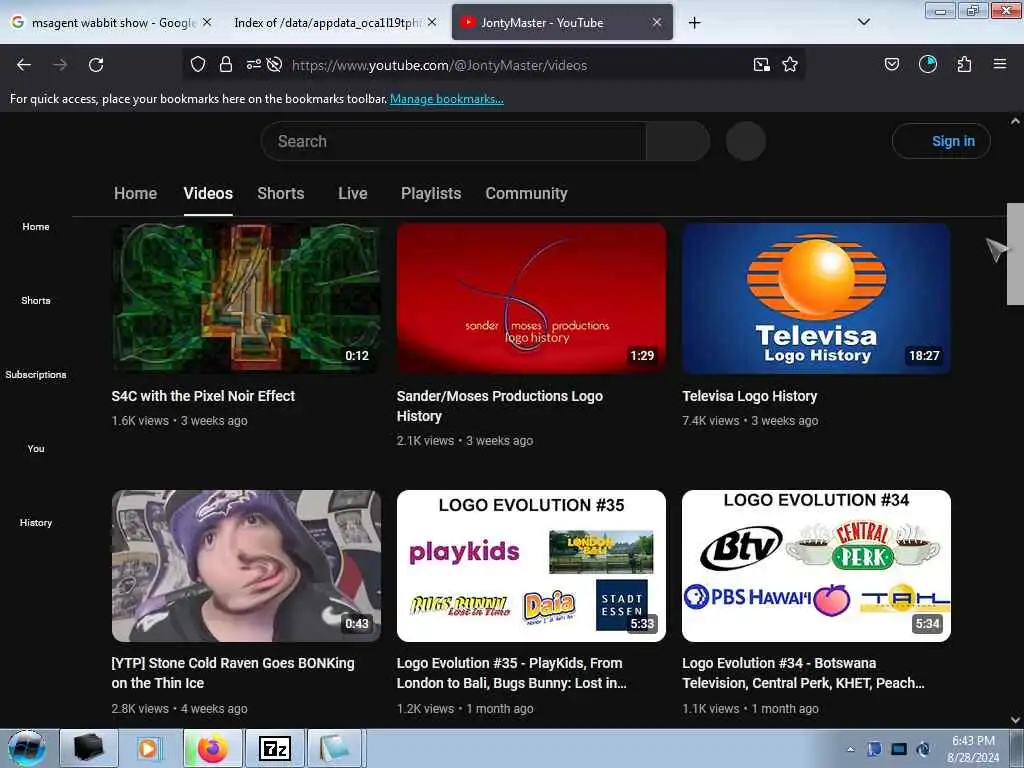Open the channel Shorts tab

[281, 193]
